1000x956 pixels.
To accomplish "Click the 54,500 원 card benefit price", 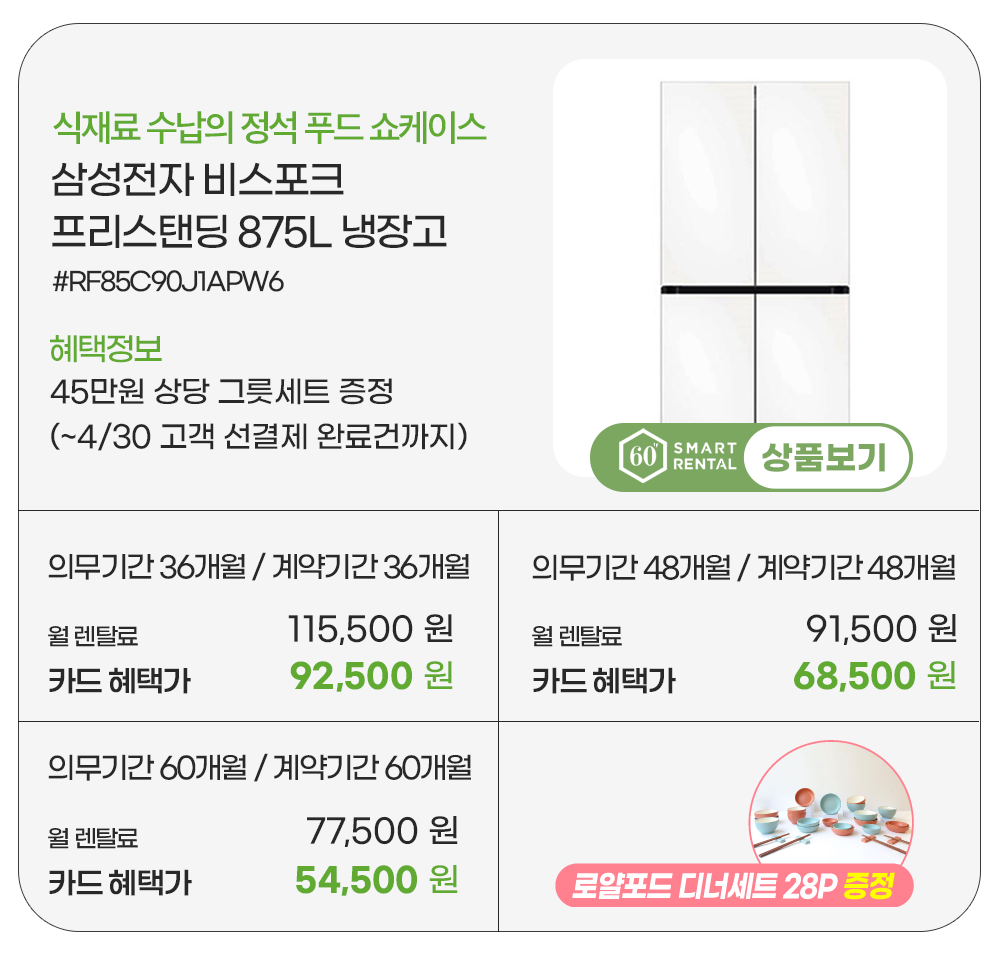I will click(x=376, y=880).
